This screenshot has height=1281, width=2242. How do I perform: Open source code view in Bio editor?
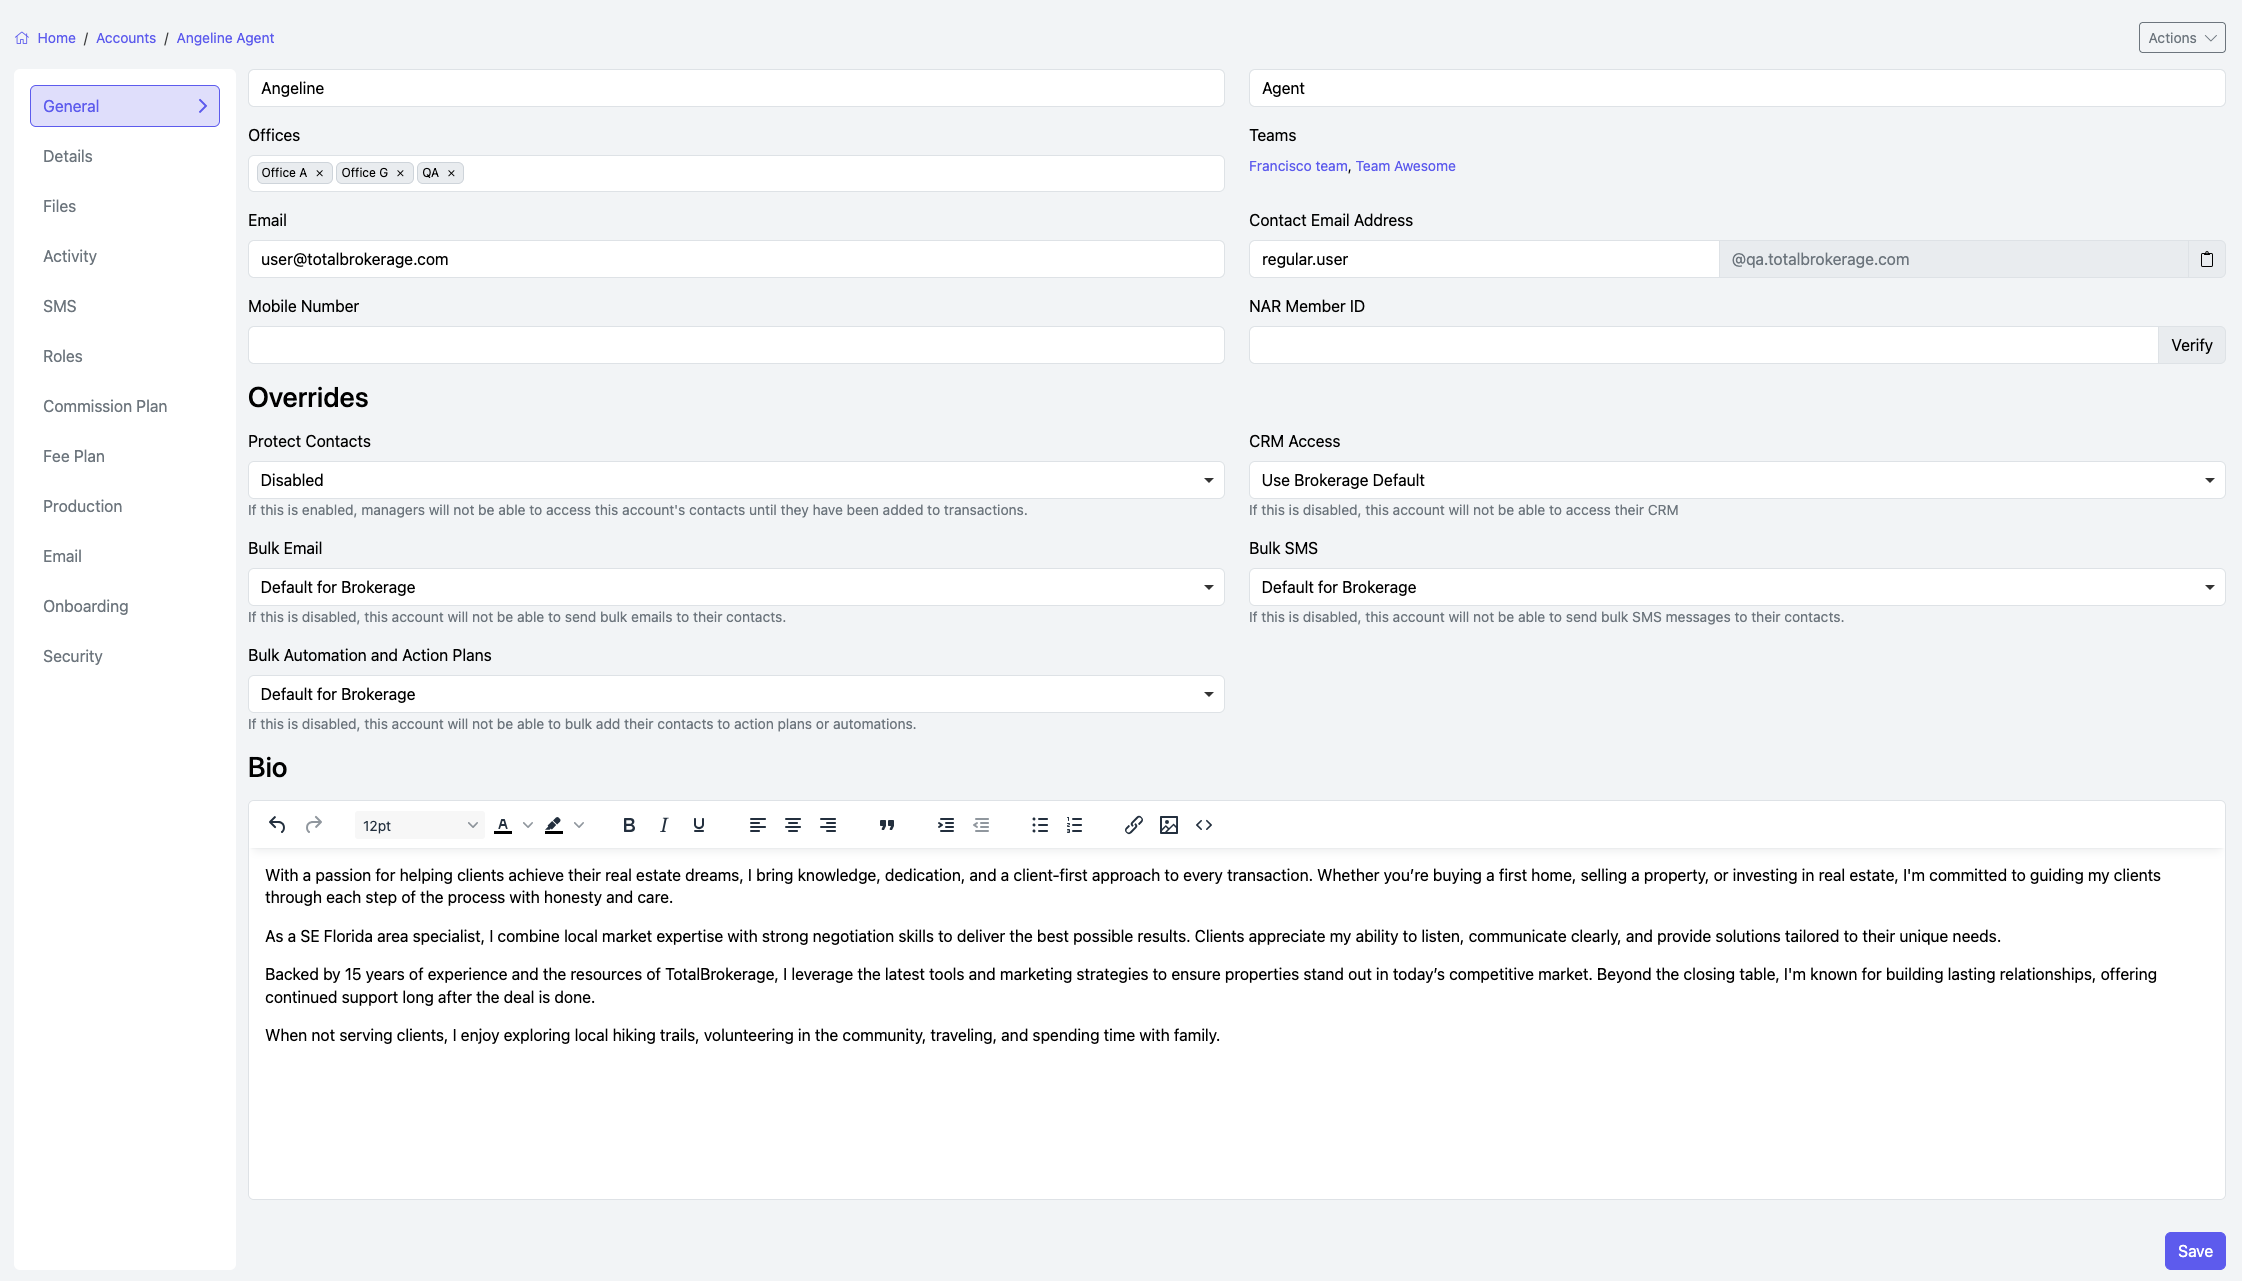[1203, 825]
